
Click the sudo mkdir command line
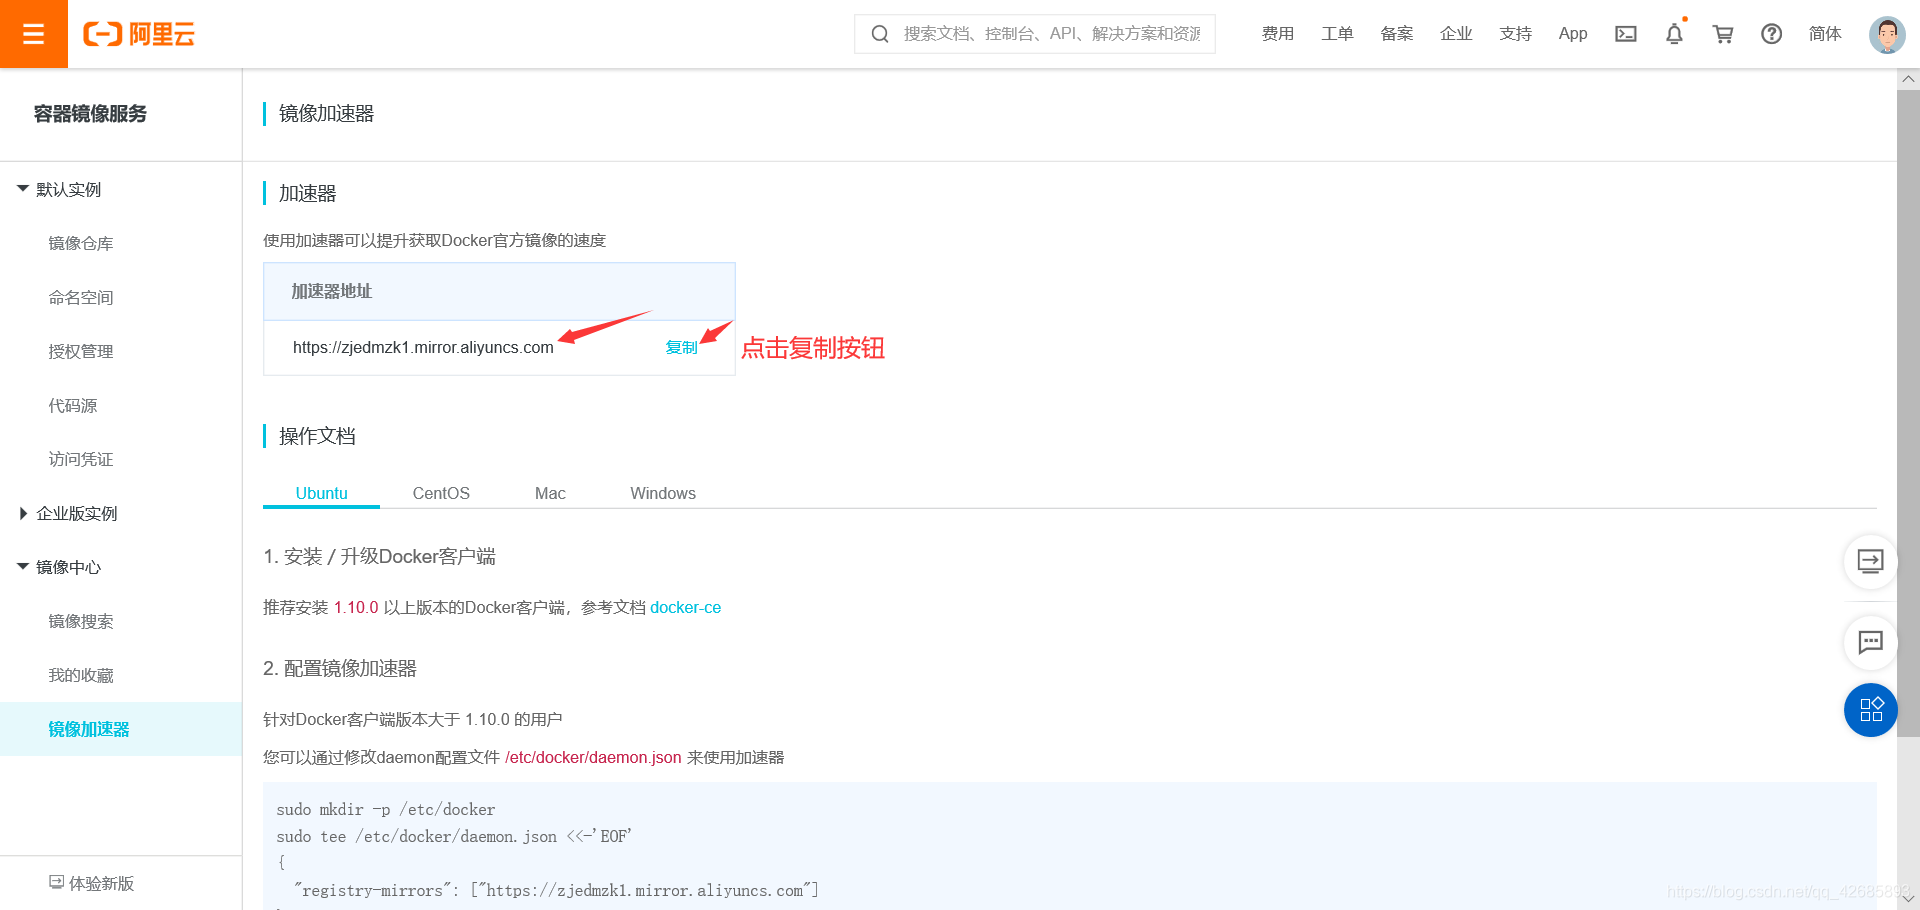[x=386, y=809]
